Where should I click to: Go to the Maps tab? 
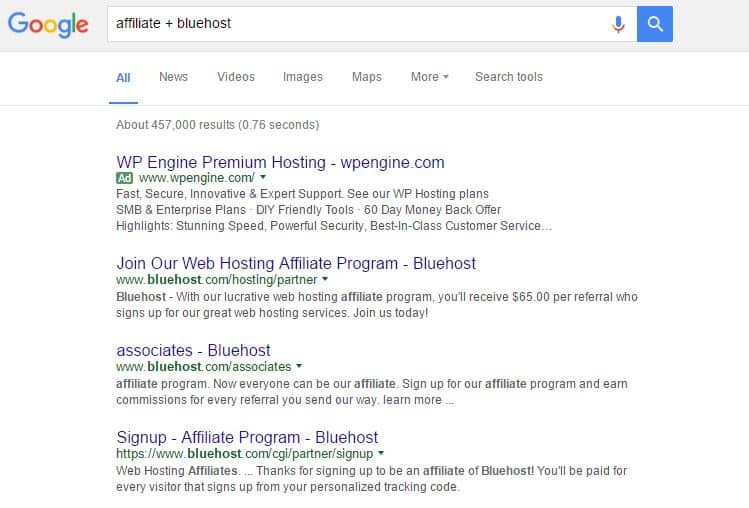click(x=367, y=77)
